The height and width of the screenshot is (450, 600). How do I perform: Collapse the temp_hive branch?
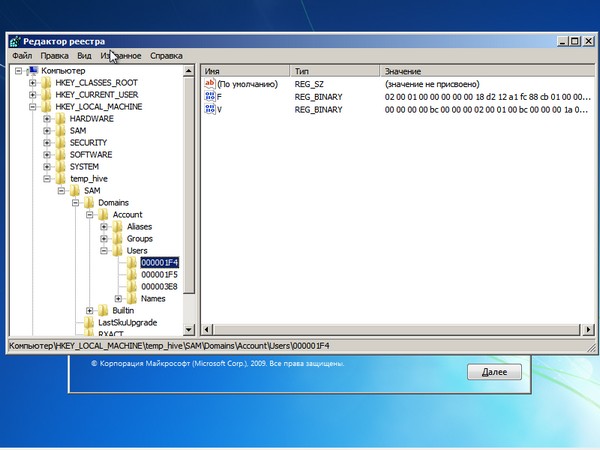click(47, 179)
